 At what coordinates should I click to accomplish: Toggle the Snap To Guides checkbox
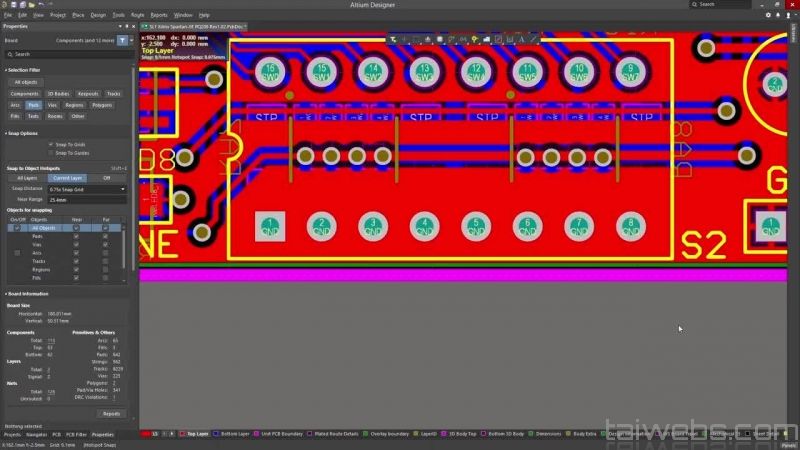51,153
